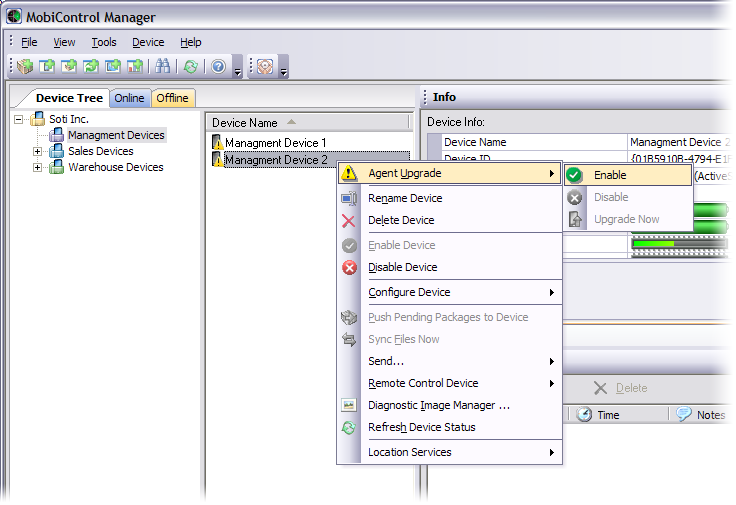
Task: Click the Managment Device 2 warning icon
Action: click(x=217, y=159)
